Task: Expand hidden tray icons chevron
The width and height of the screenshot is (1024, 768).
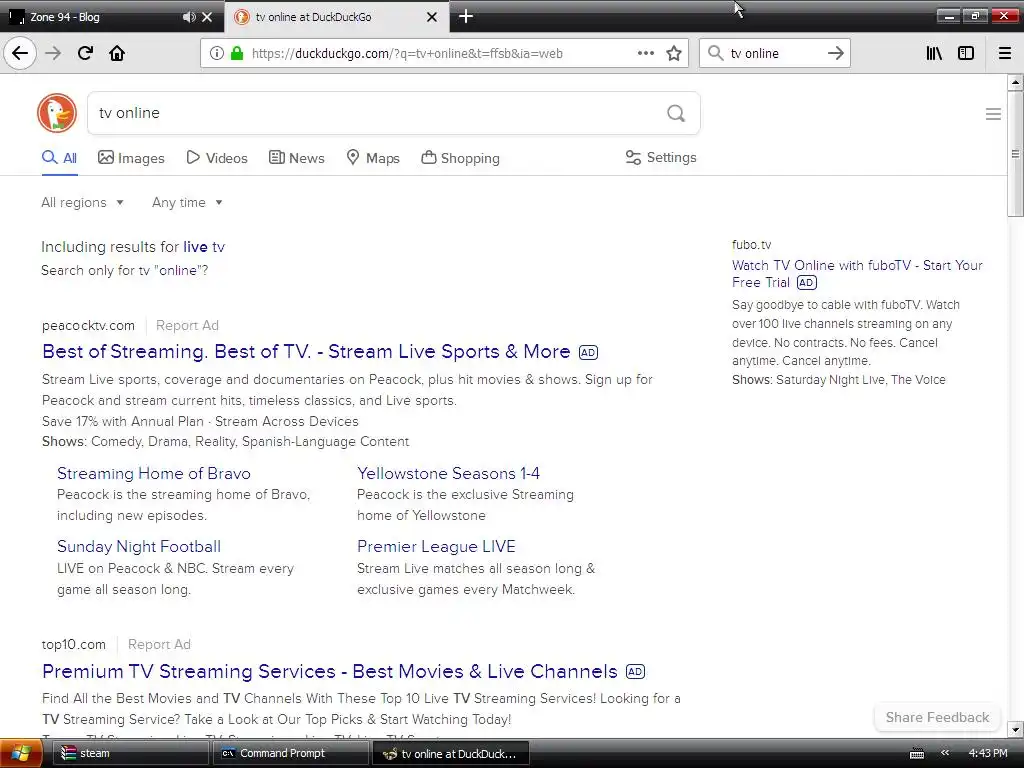Action: [x=945, y=753]
